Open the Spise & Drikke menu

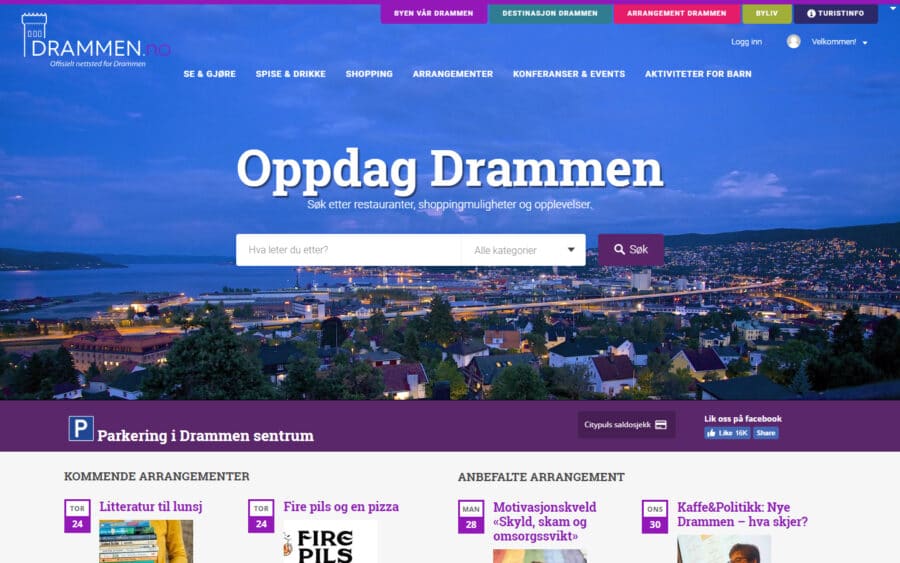tap(290, 74)
